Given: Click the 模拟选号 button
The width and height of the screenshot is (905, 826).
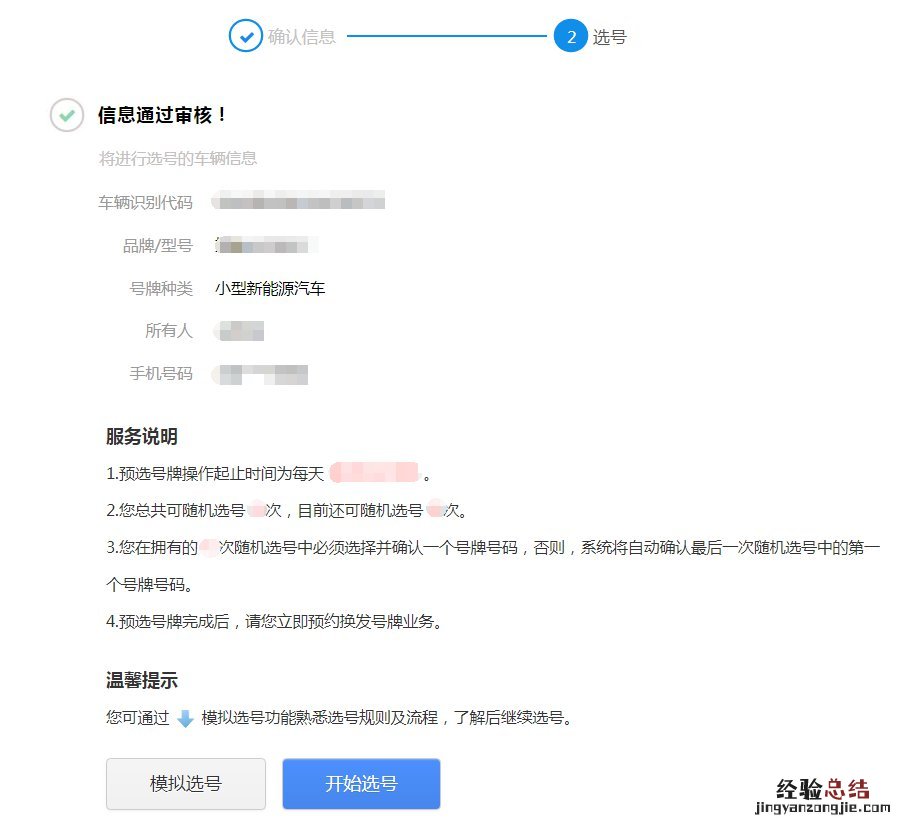Looking at the screenshot, I should pos(185,784).
